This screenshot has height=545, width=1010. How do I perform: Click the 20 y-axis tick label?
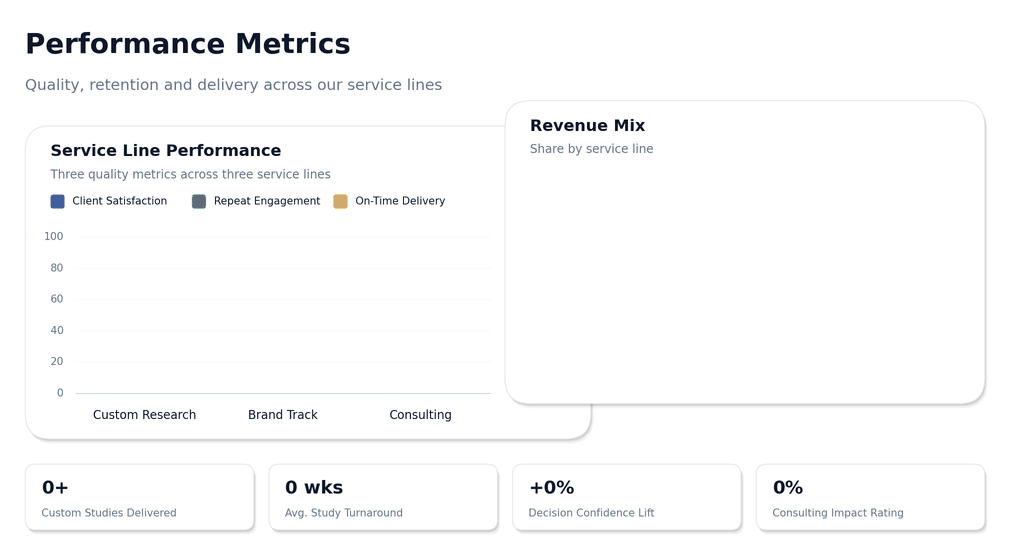(57, 361)
